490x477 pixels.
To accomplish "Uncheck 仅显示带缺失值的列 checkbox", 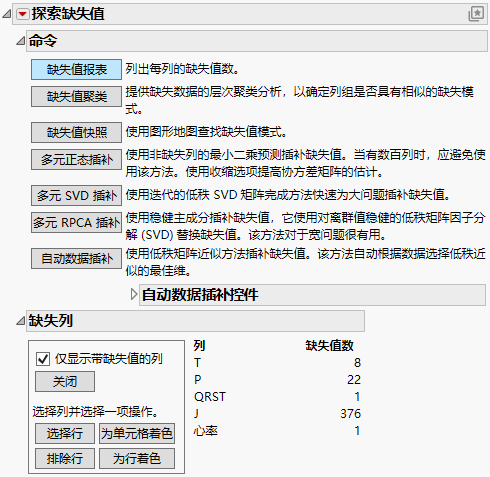I will 43,359.
